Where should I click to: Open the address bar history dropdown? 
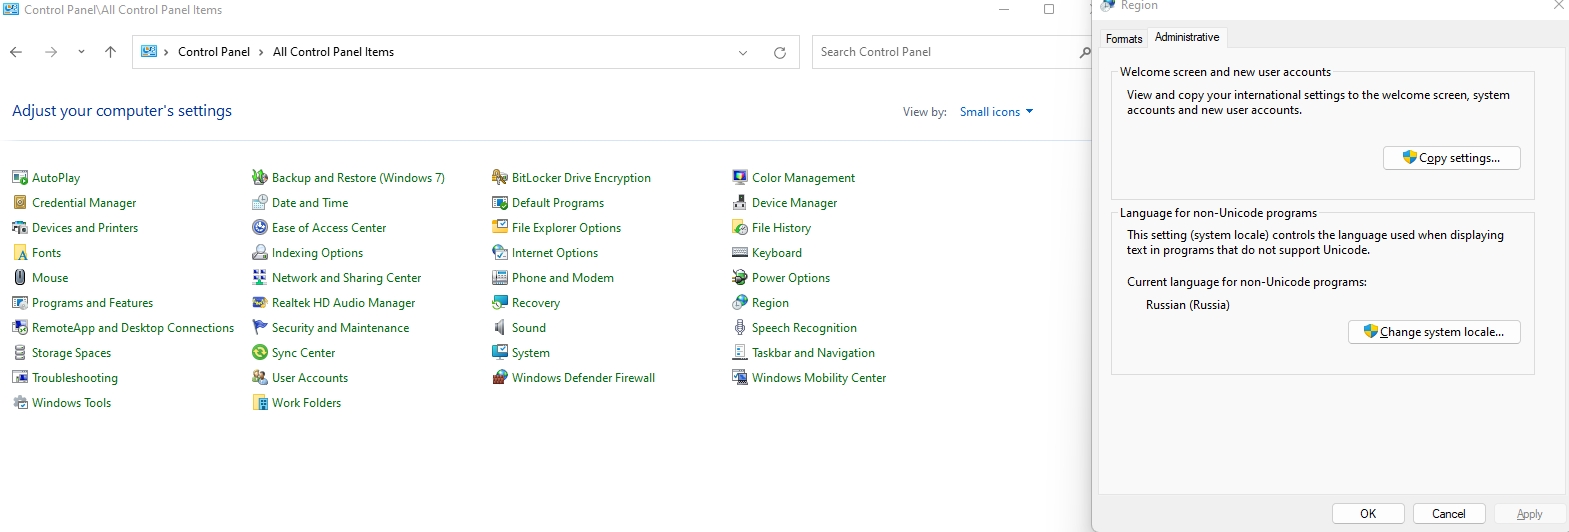(x=743, y=53)
